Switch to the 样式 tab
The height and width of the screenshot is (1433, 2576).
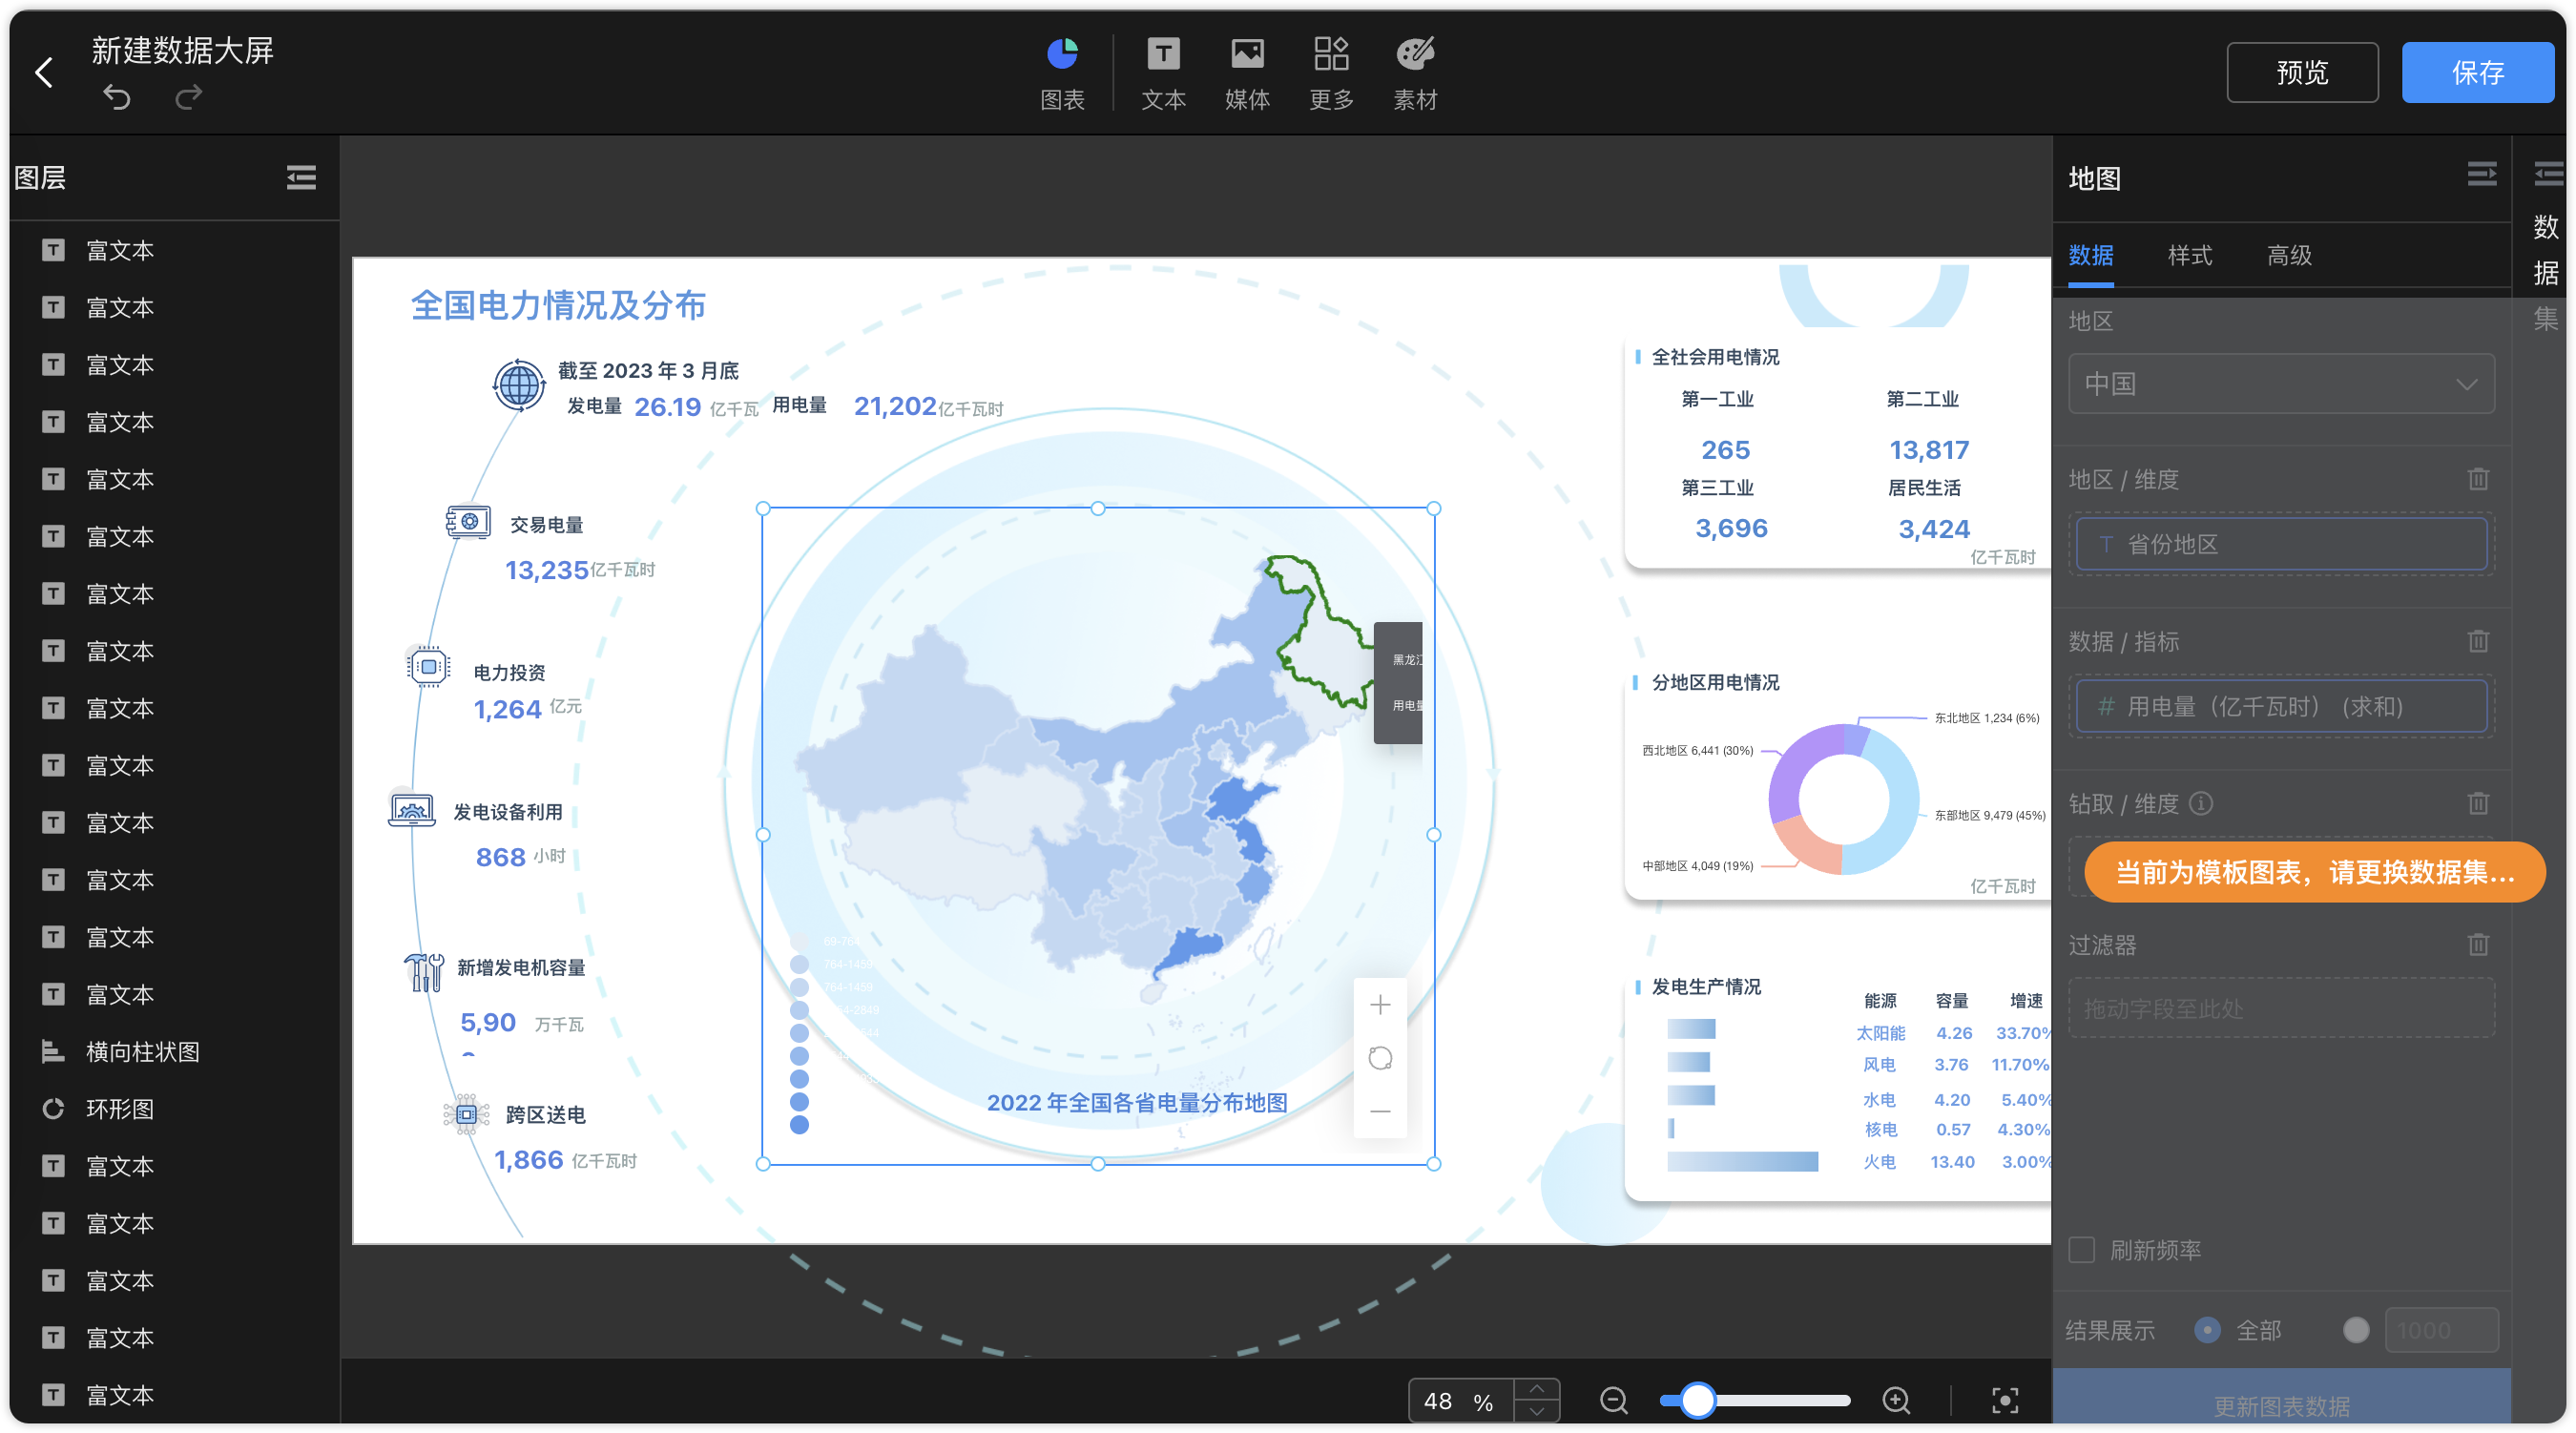point(2189,256)
